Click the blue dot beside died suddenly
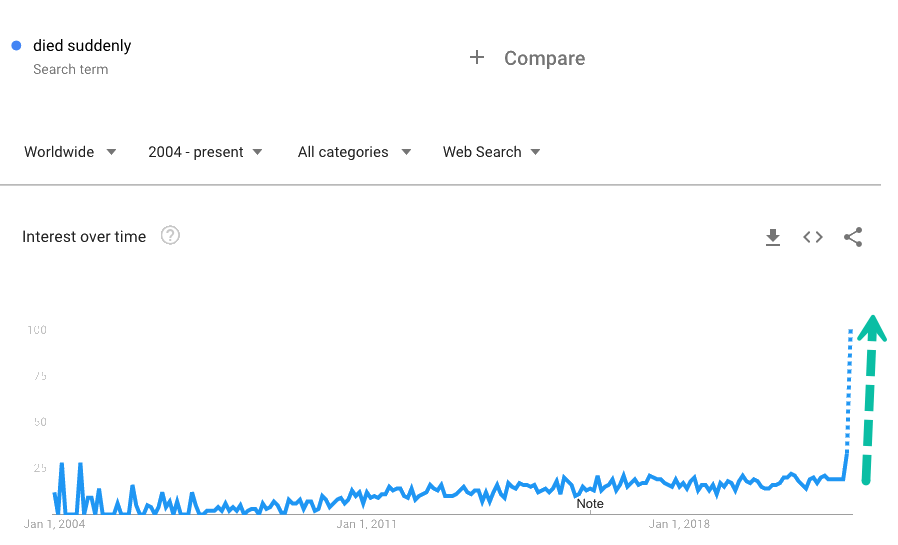The image size is (898, 545). [x=17, y=45]
